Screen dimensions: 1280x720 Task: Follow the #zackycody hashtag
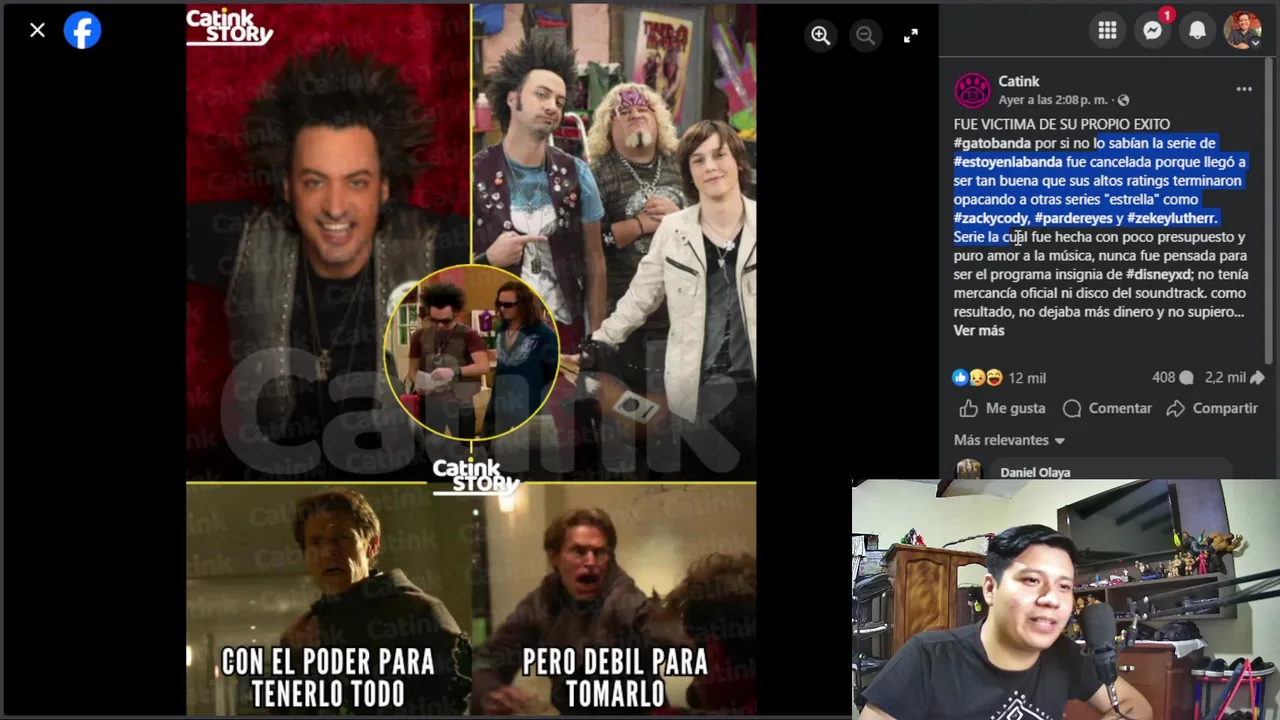tap(991, 218)
